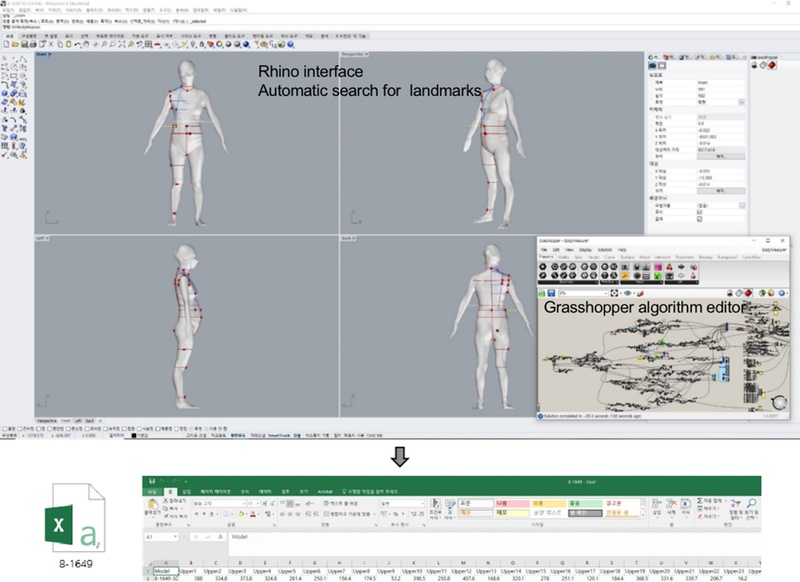Click the Undo icon in Rhino toolbar
This screenshot has height=582, width=800.
click(x=80, y=44)
